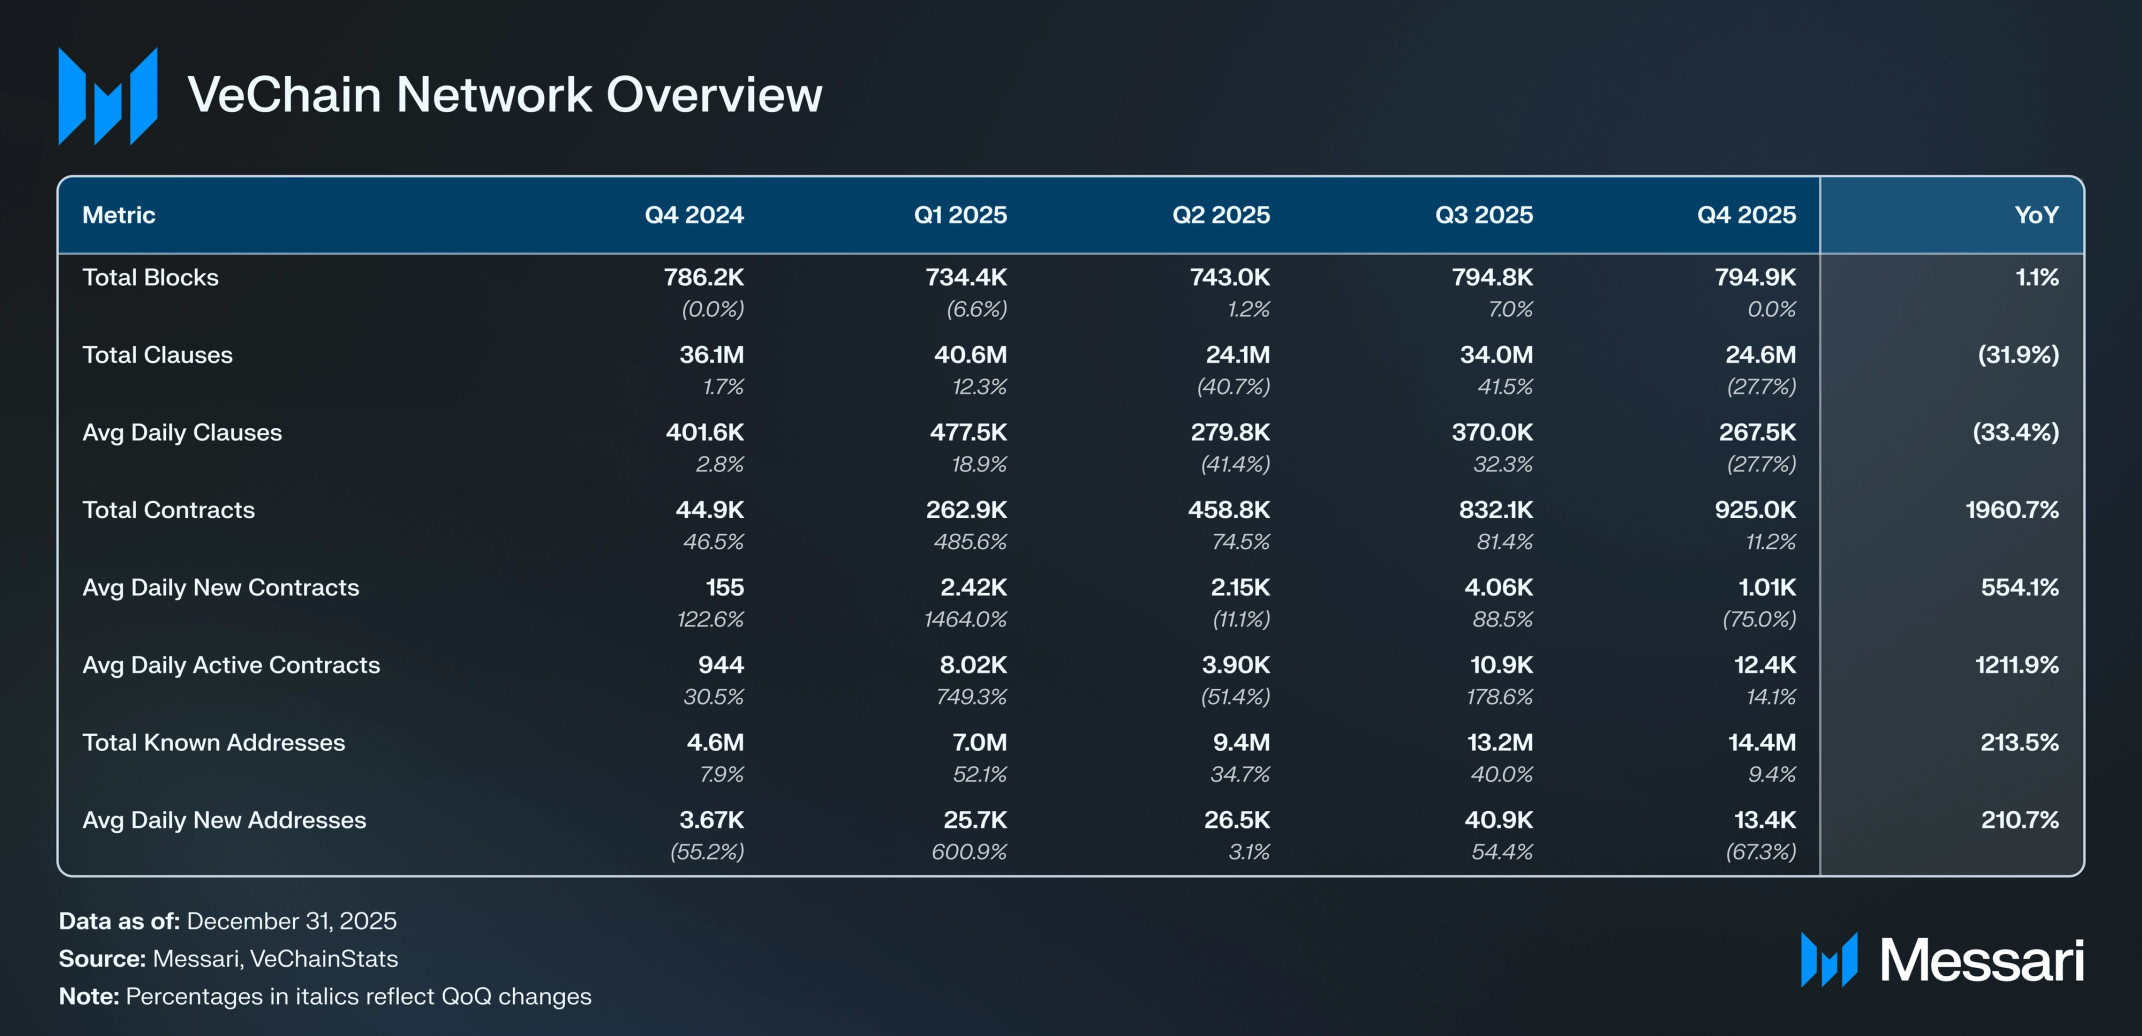The image size is (2142, 1036).
Task: Click the "Messari" wordmark at bottom right
Action: (1982, 960)
